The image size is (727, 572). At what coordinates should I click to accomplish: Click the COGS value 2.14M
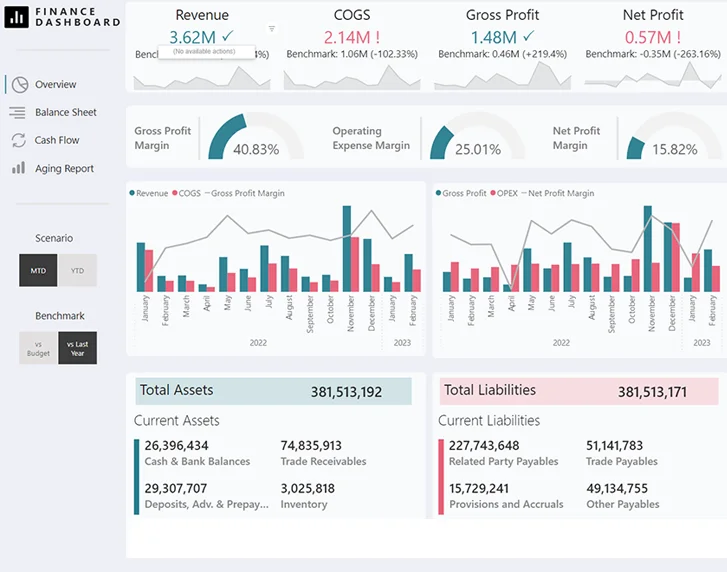click(x=346, y=37)
